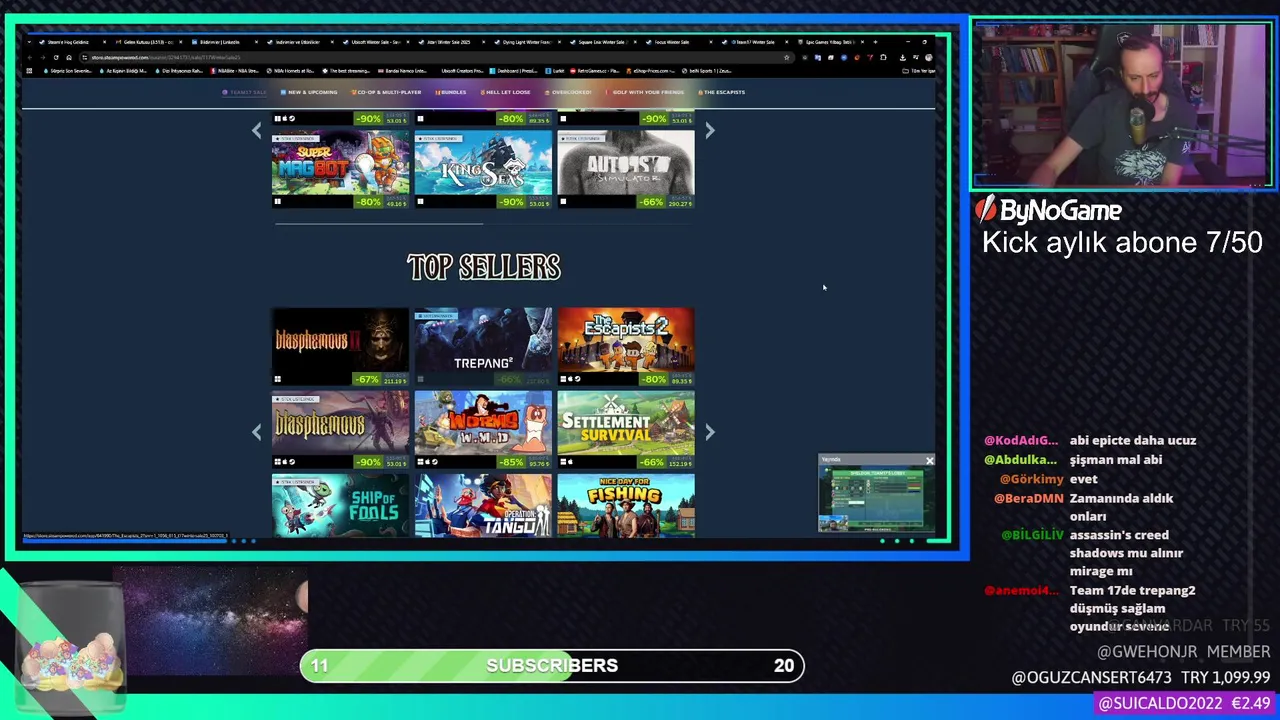Screen dimensions: 1280x720
Task: Click the -66% discount on Settlement Survival
Action: [654, 462]
